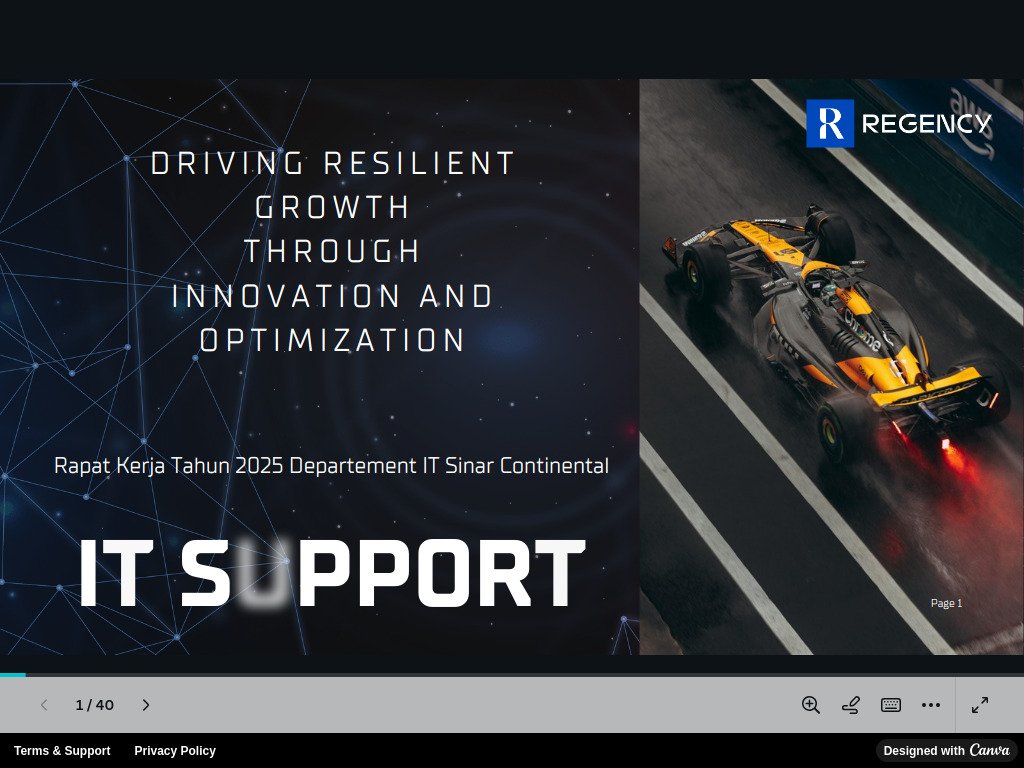Enter fullscreen presentation mode
The image size is (1024, 768).
pyautogui.click(x=980, y=705)
